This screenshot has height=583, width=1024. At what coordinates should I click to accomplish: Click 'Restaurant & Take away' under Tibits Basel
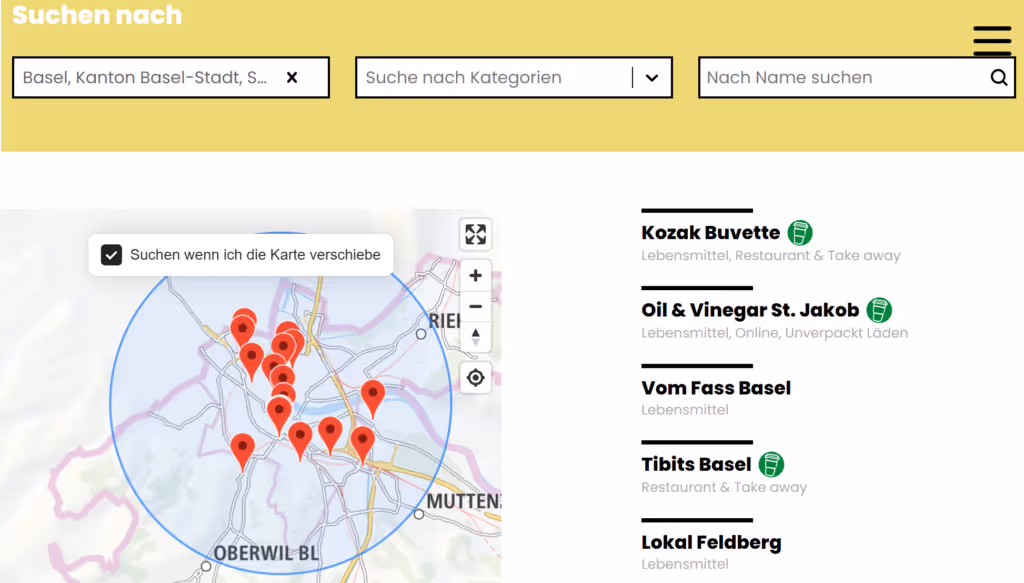724,488
